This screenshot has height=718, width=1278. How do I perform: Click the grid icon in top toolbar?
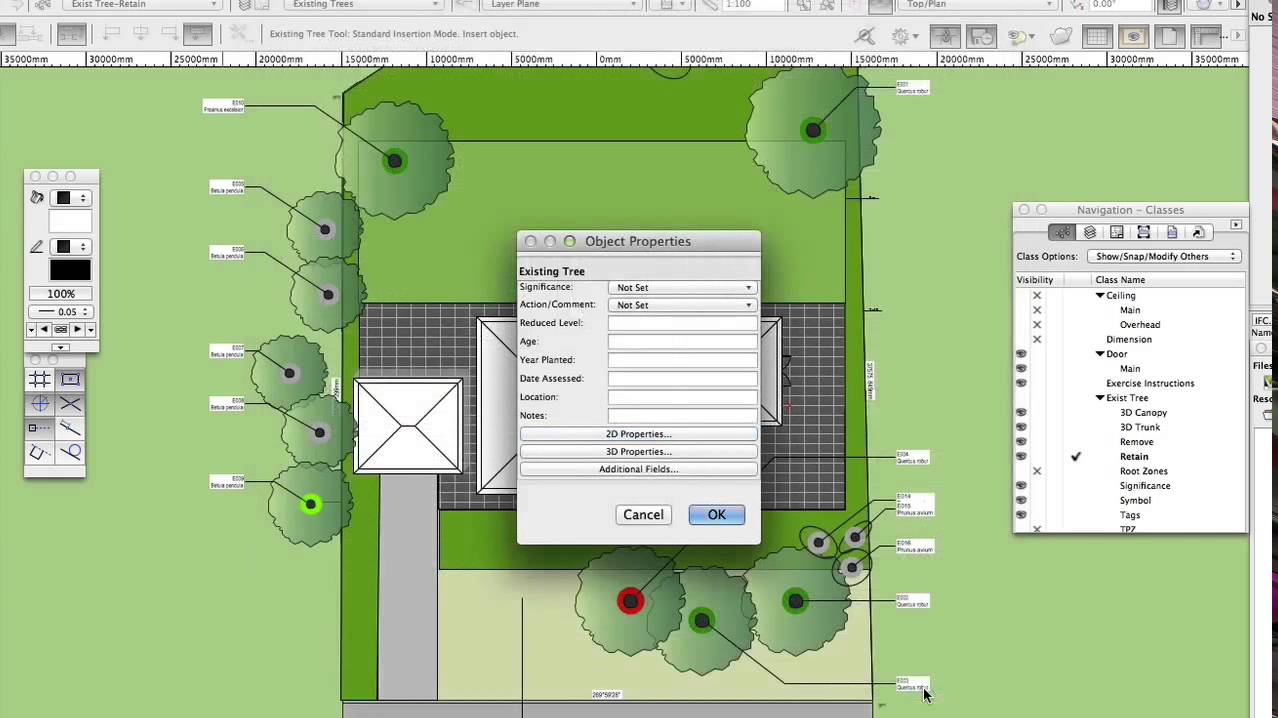point(1098,37)
